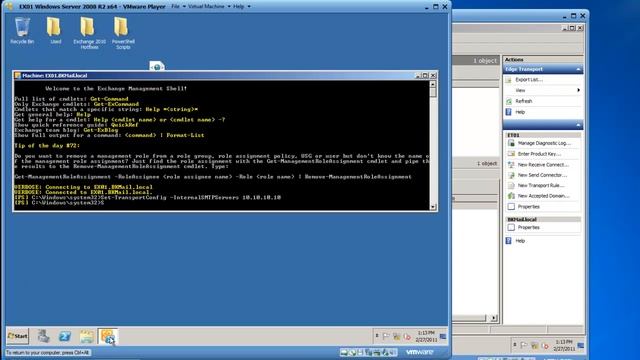Select New Receive Connector action
Screen dimensions: 640x360
point(543,164)
